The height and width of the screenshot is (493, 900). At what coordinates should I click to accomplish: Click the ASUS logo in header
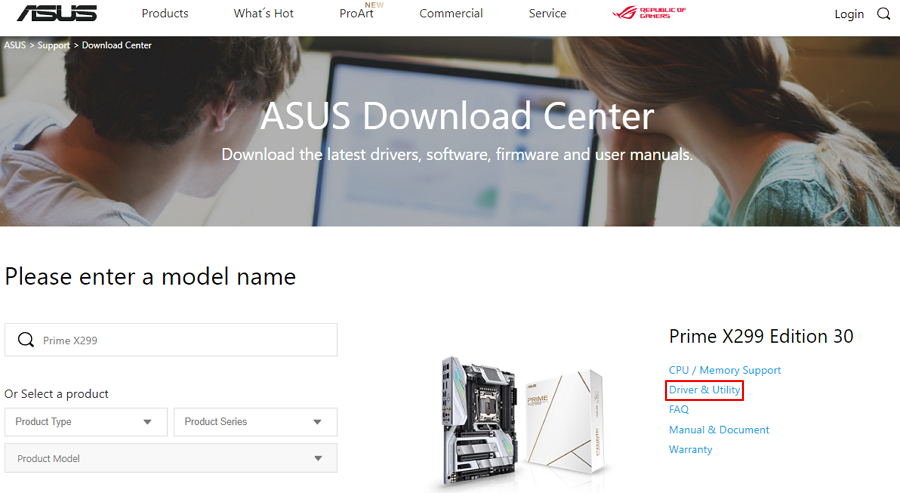tap(57, 13)
